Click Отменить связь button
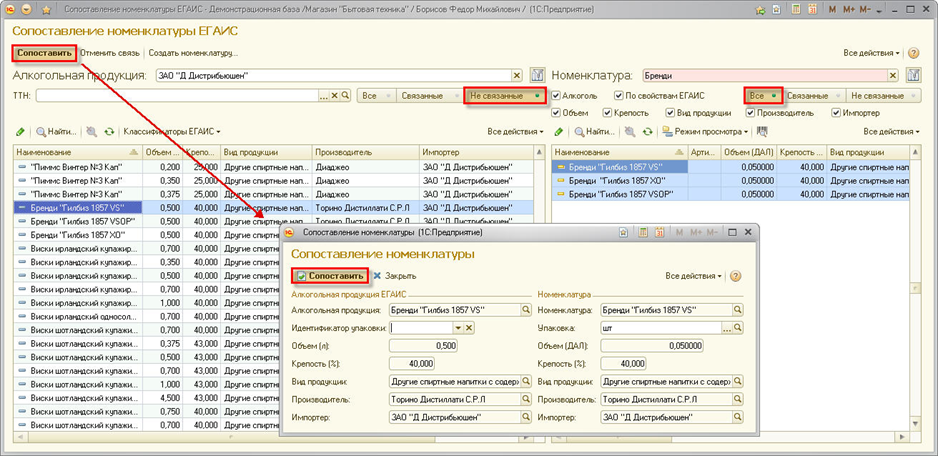Viewport: 938px width, 456px height. coord(109,53)
